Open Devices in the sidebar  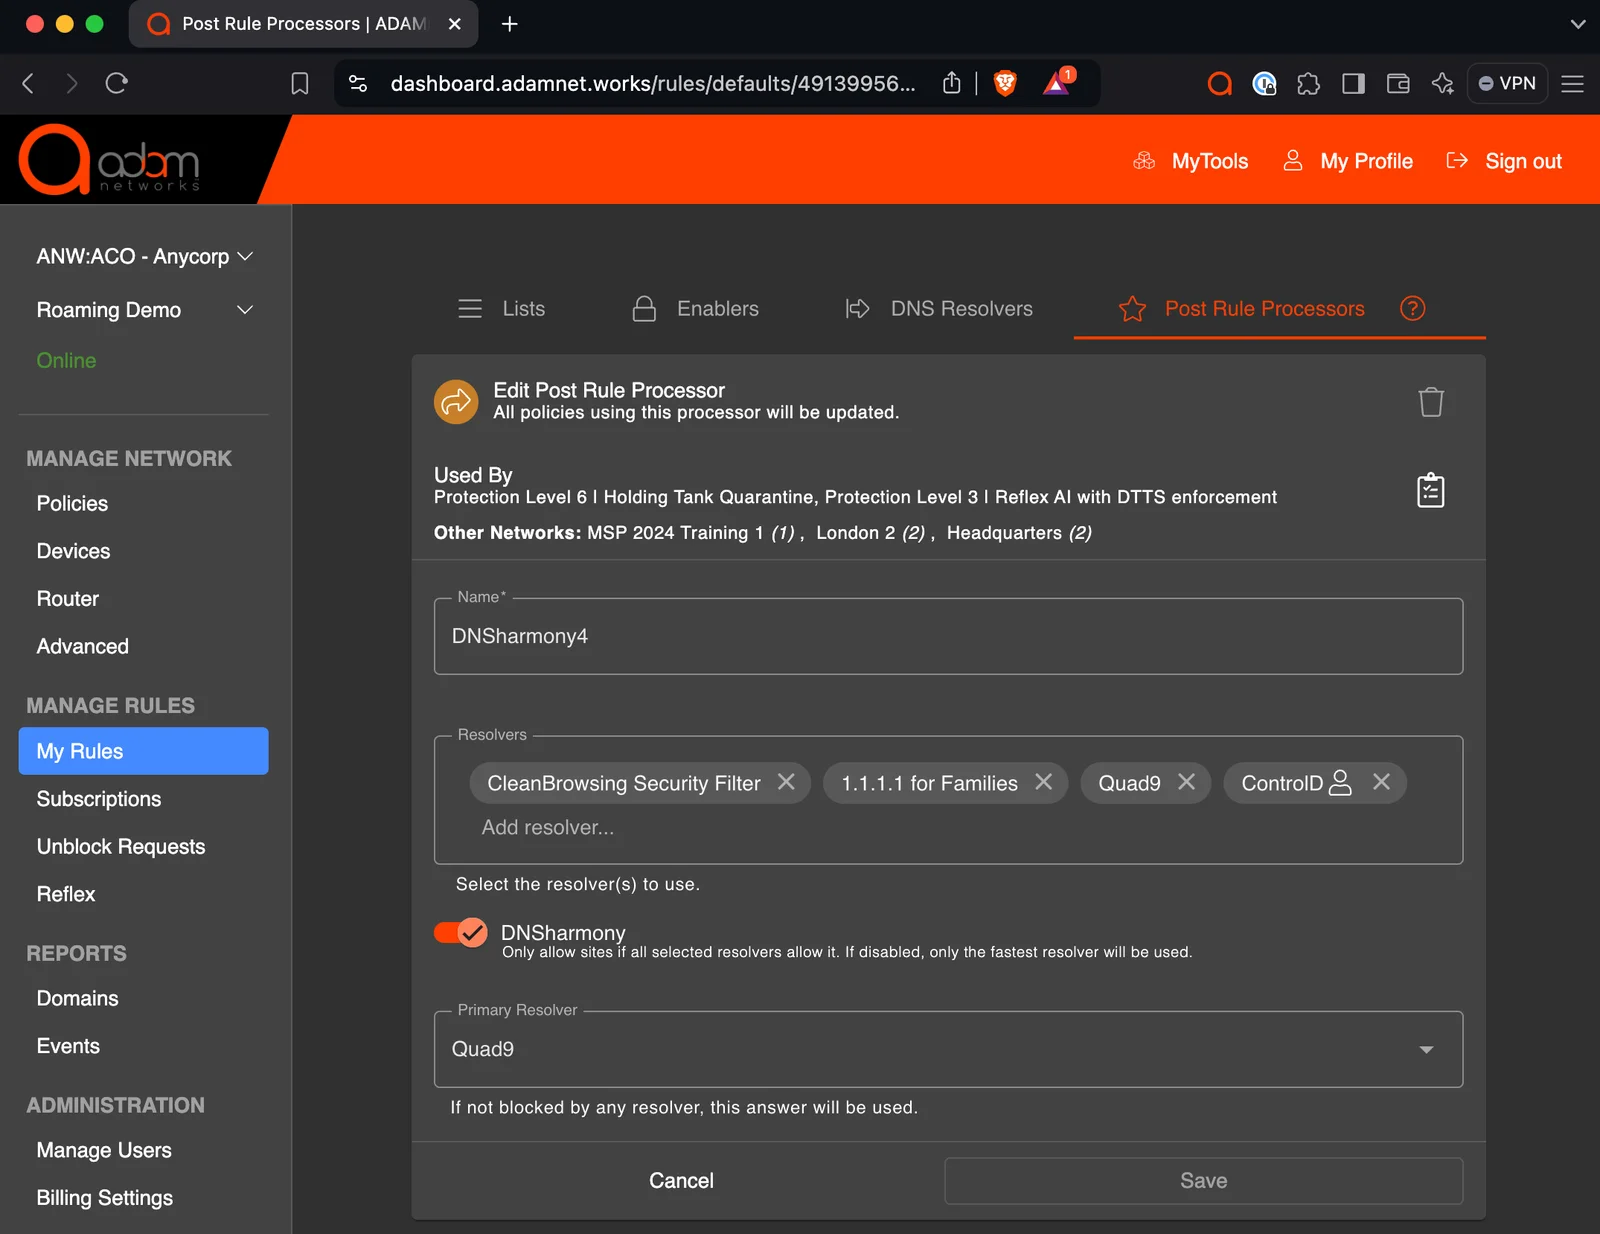[x=73, y=551]
